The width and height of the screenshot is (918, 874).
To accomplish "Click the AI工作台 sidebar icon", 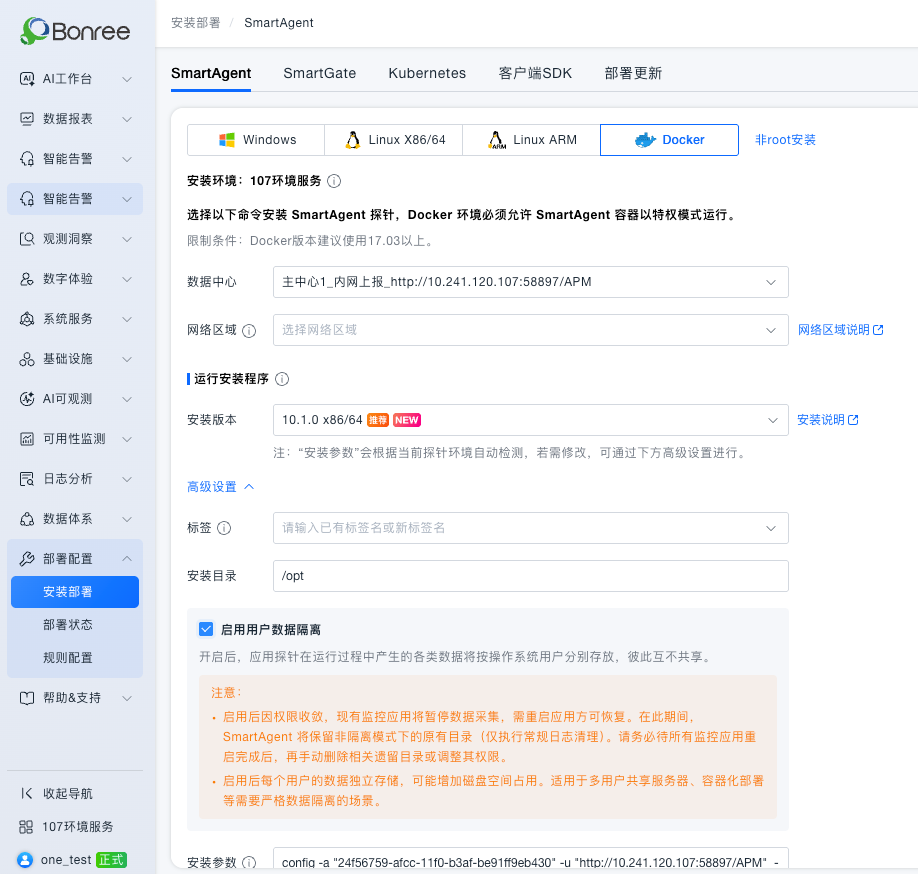I will tap(27, 79).
